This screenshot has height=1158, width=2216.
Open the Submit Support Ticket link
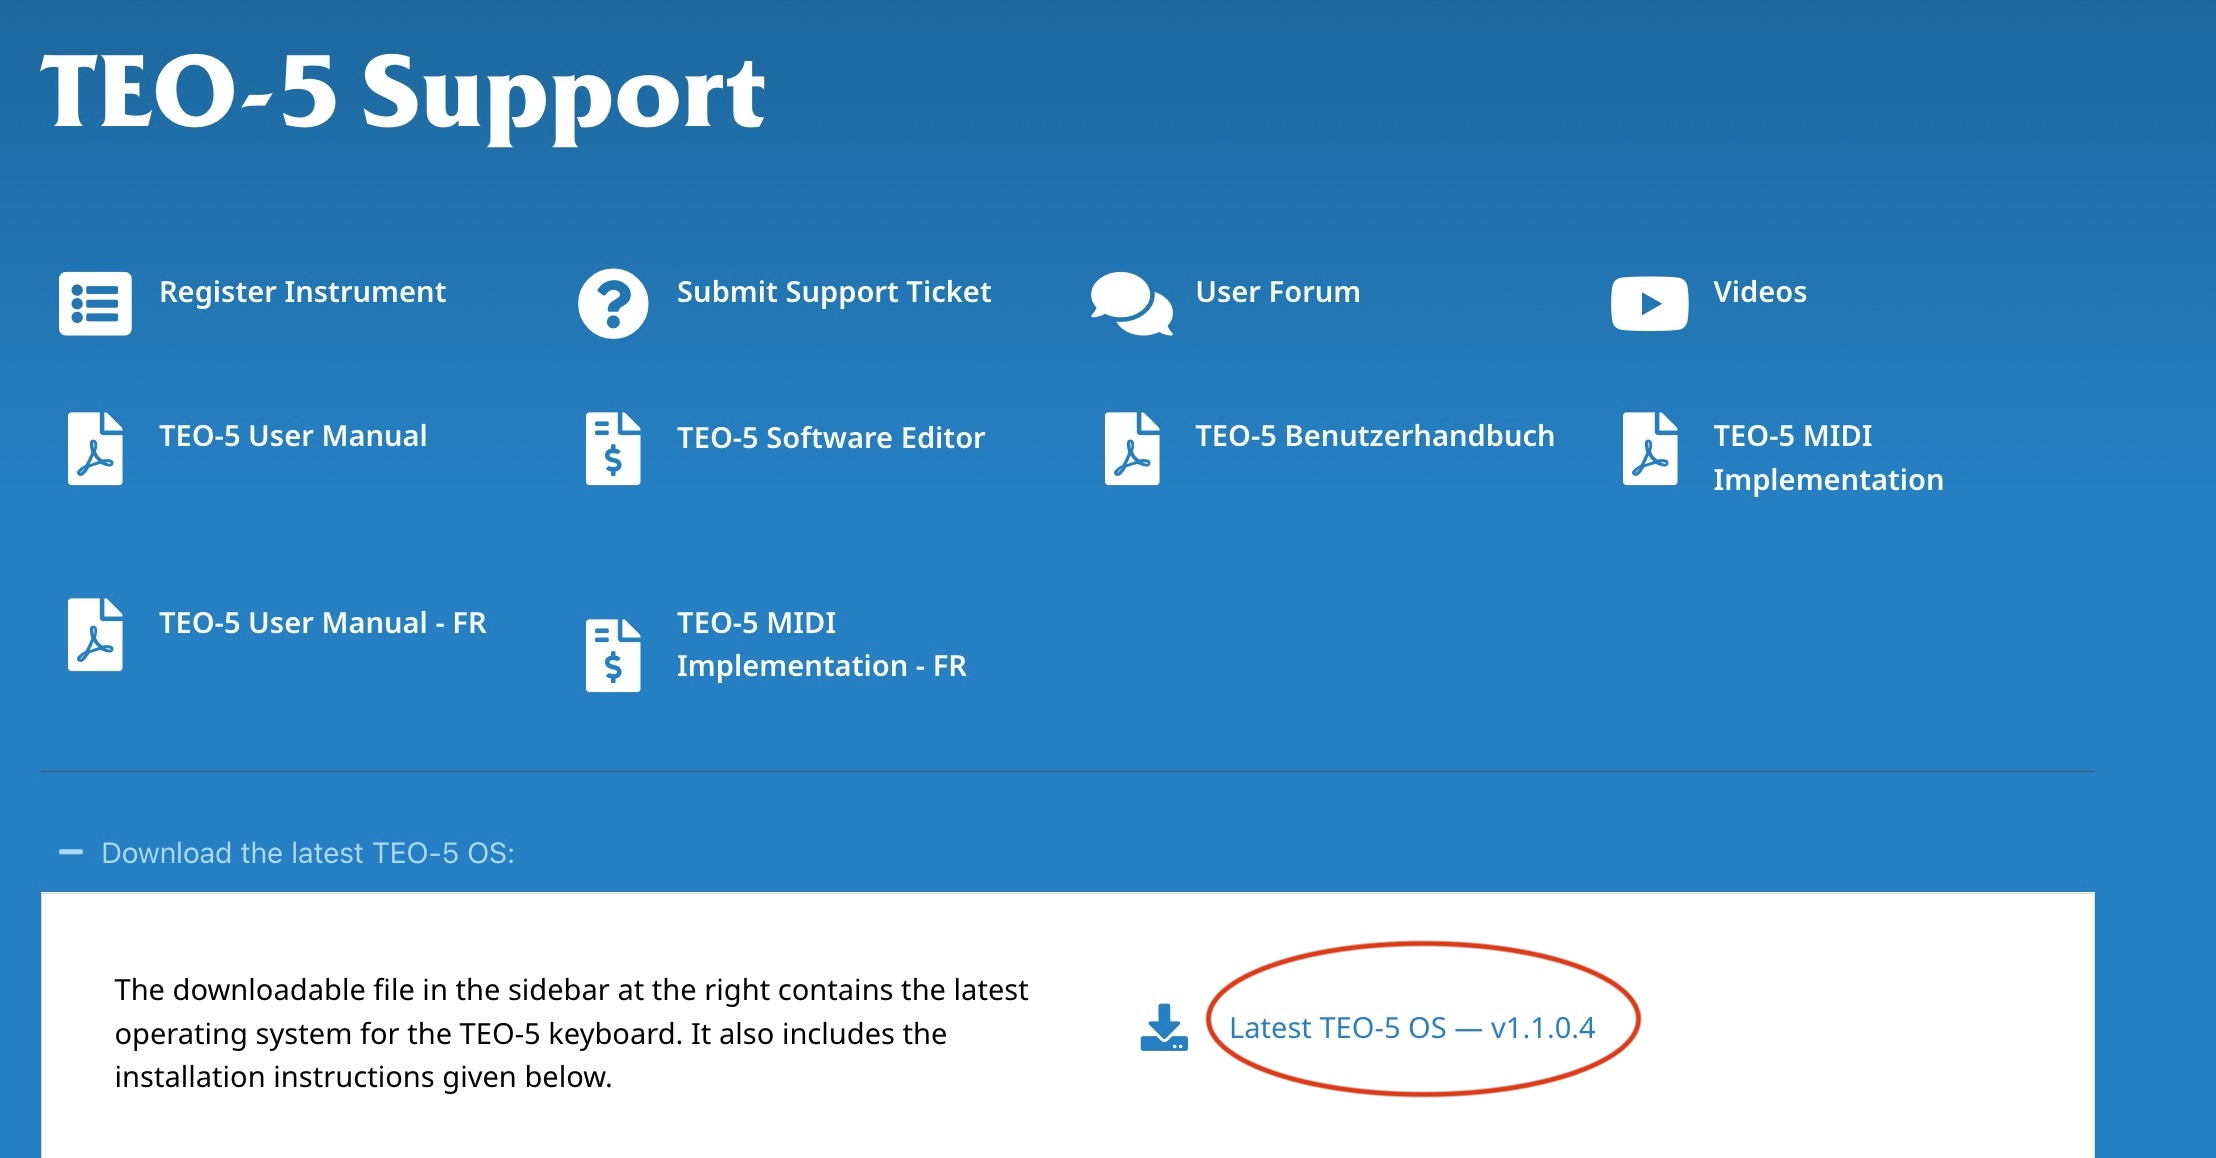pos(833,292)
